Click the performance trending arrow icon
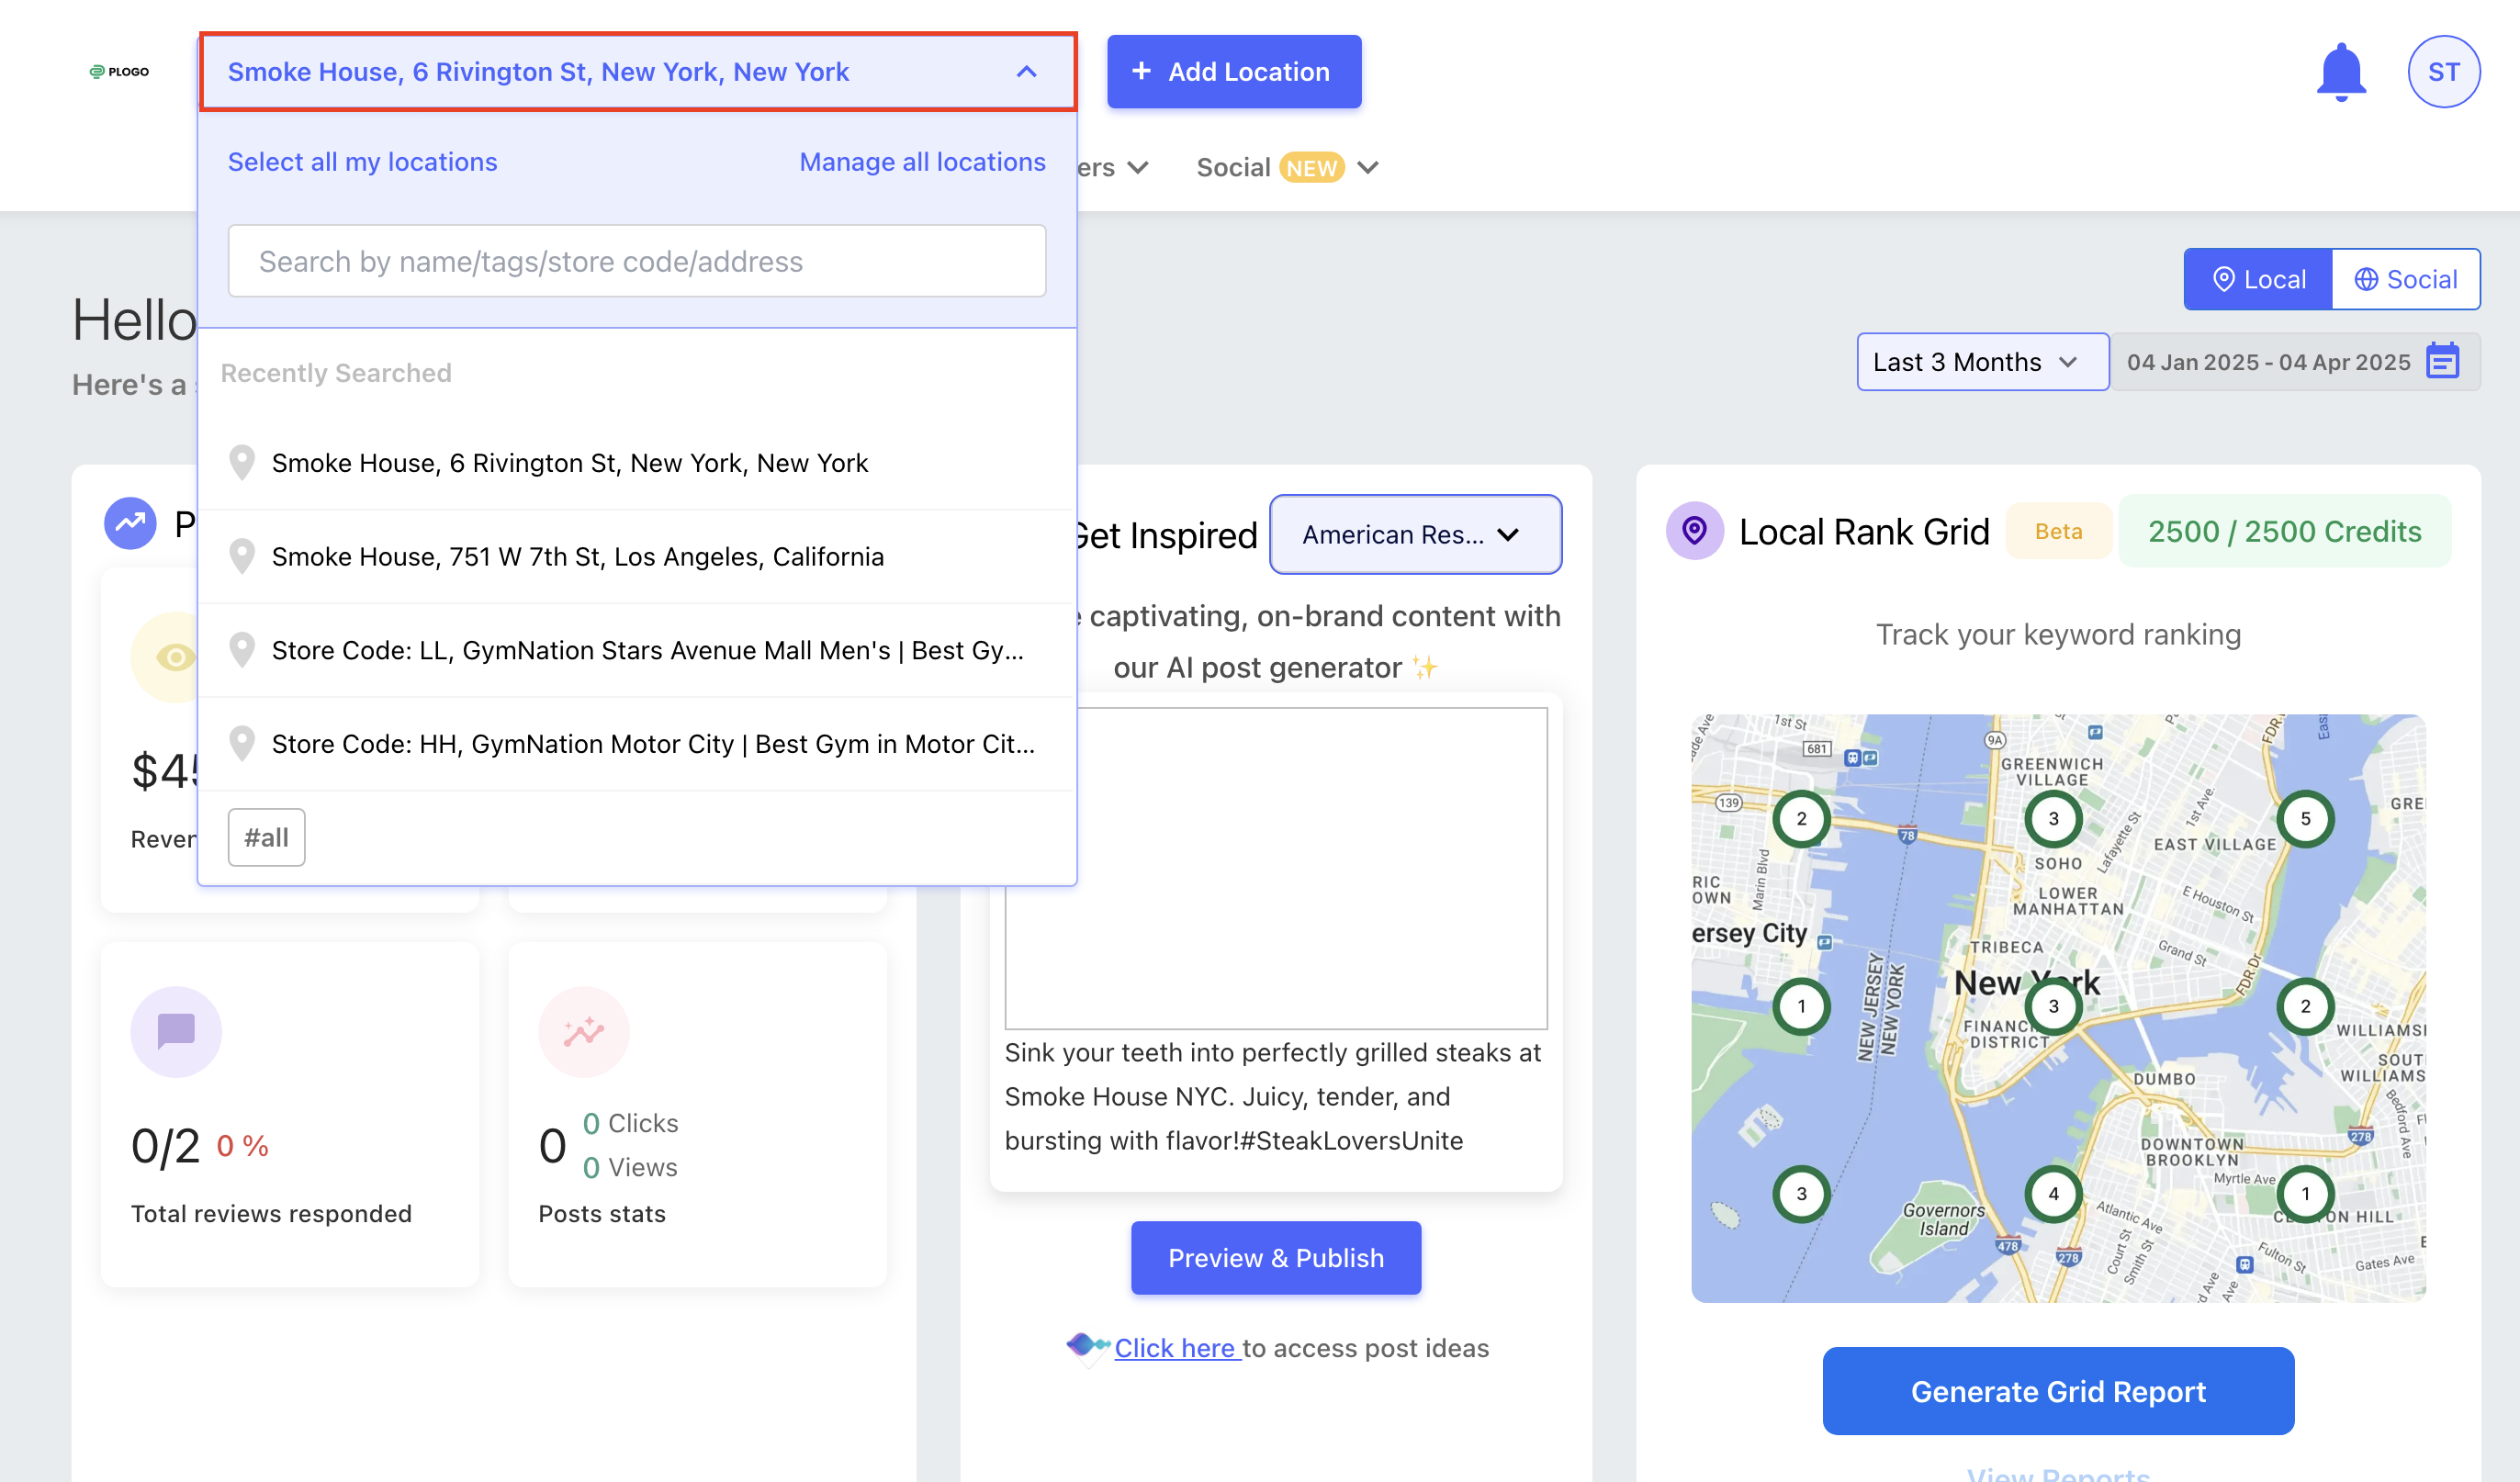This screenshot has width=2520, height=1482. tap(130, 523)
